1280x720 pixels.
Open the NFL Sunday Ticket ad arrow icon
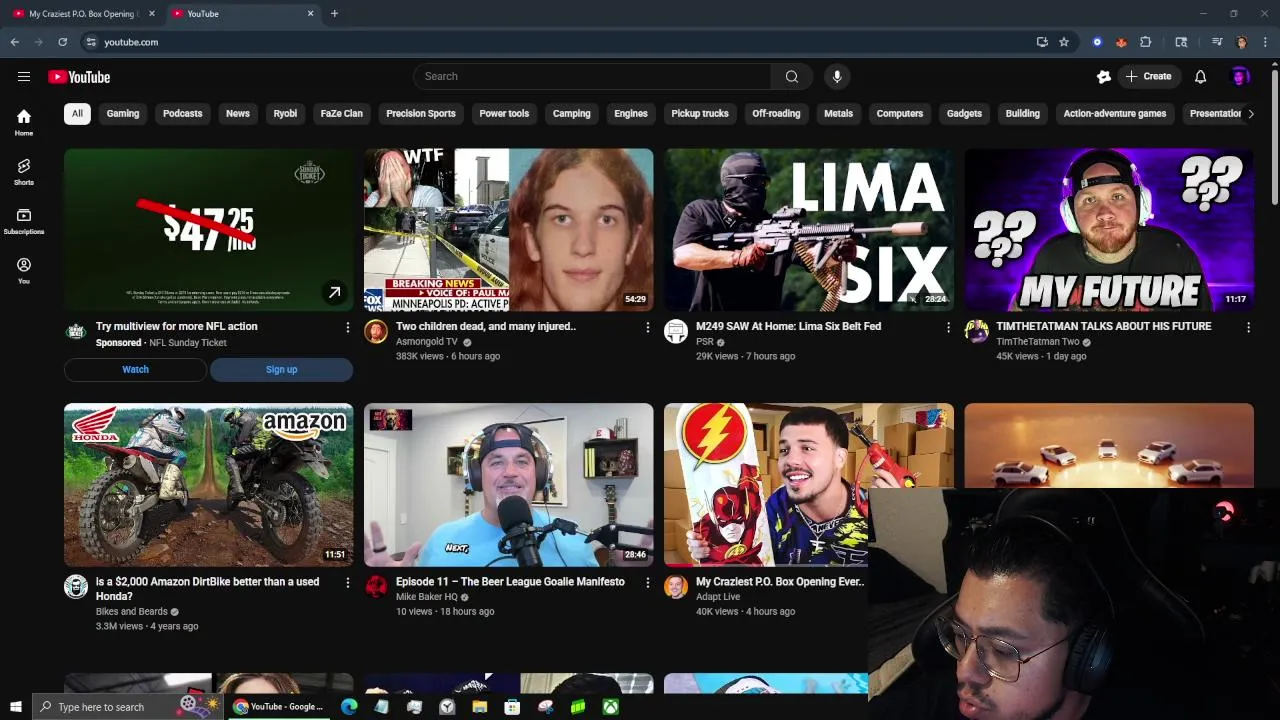[x=334, y=293]
